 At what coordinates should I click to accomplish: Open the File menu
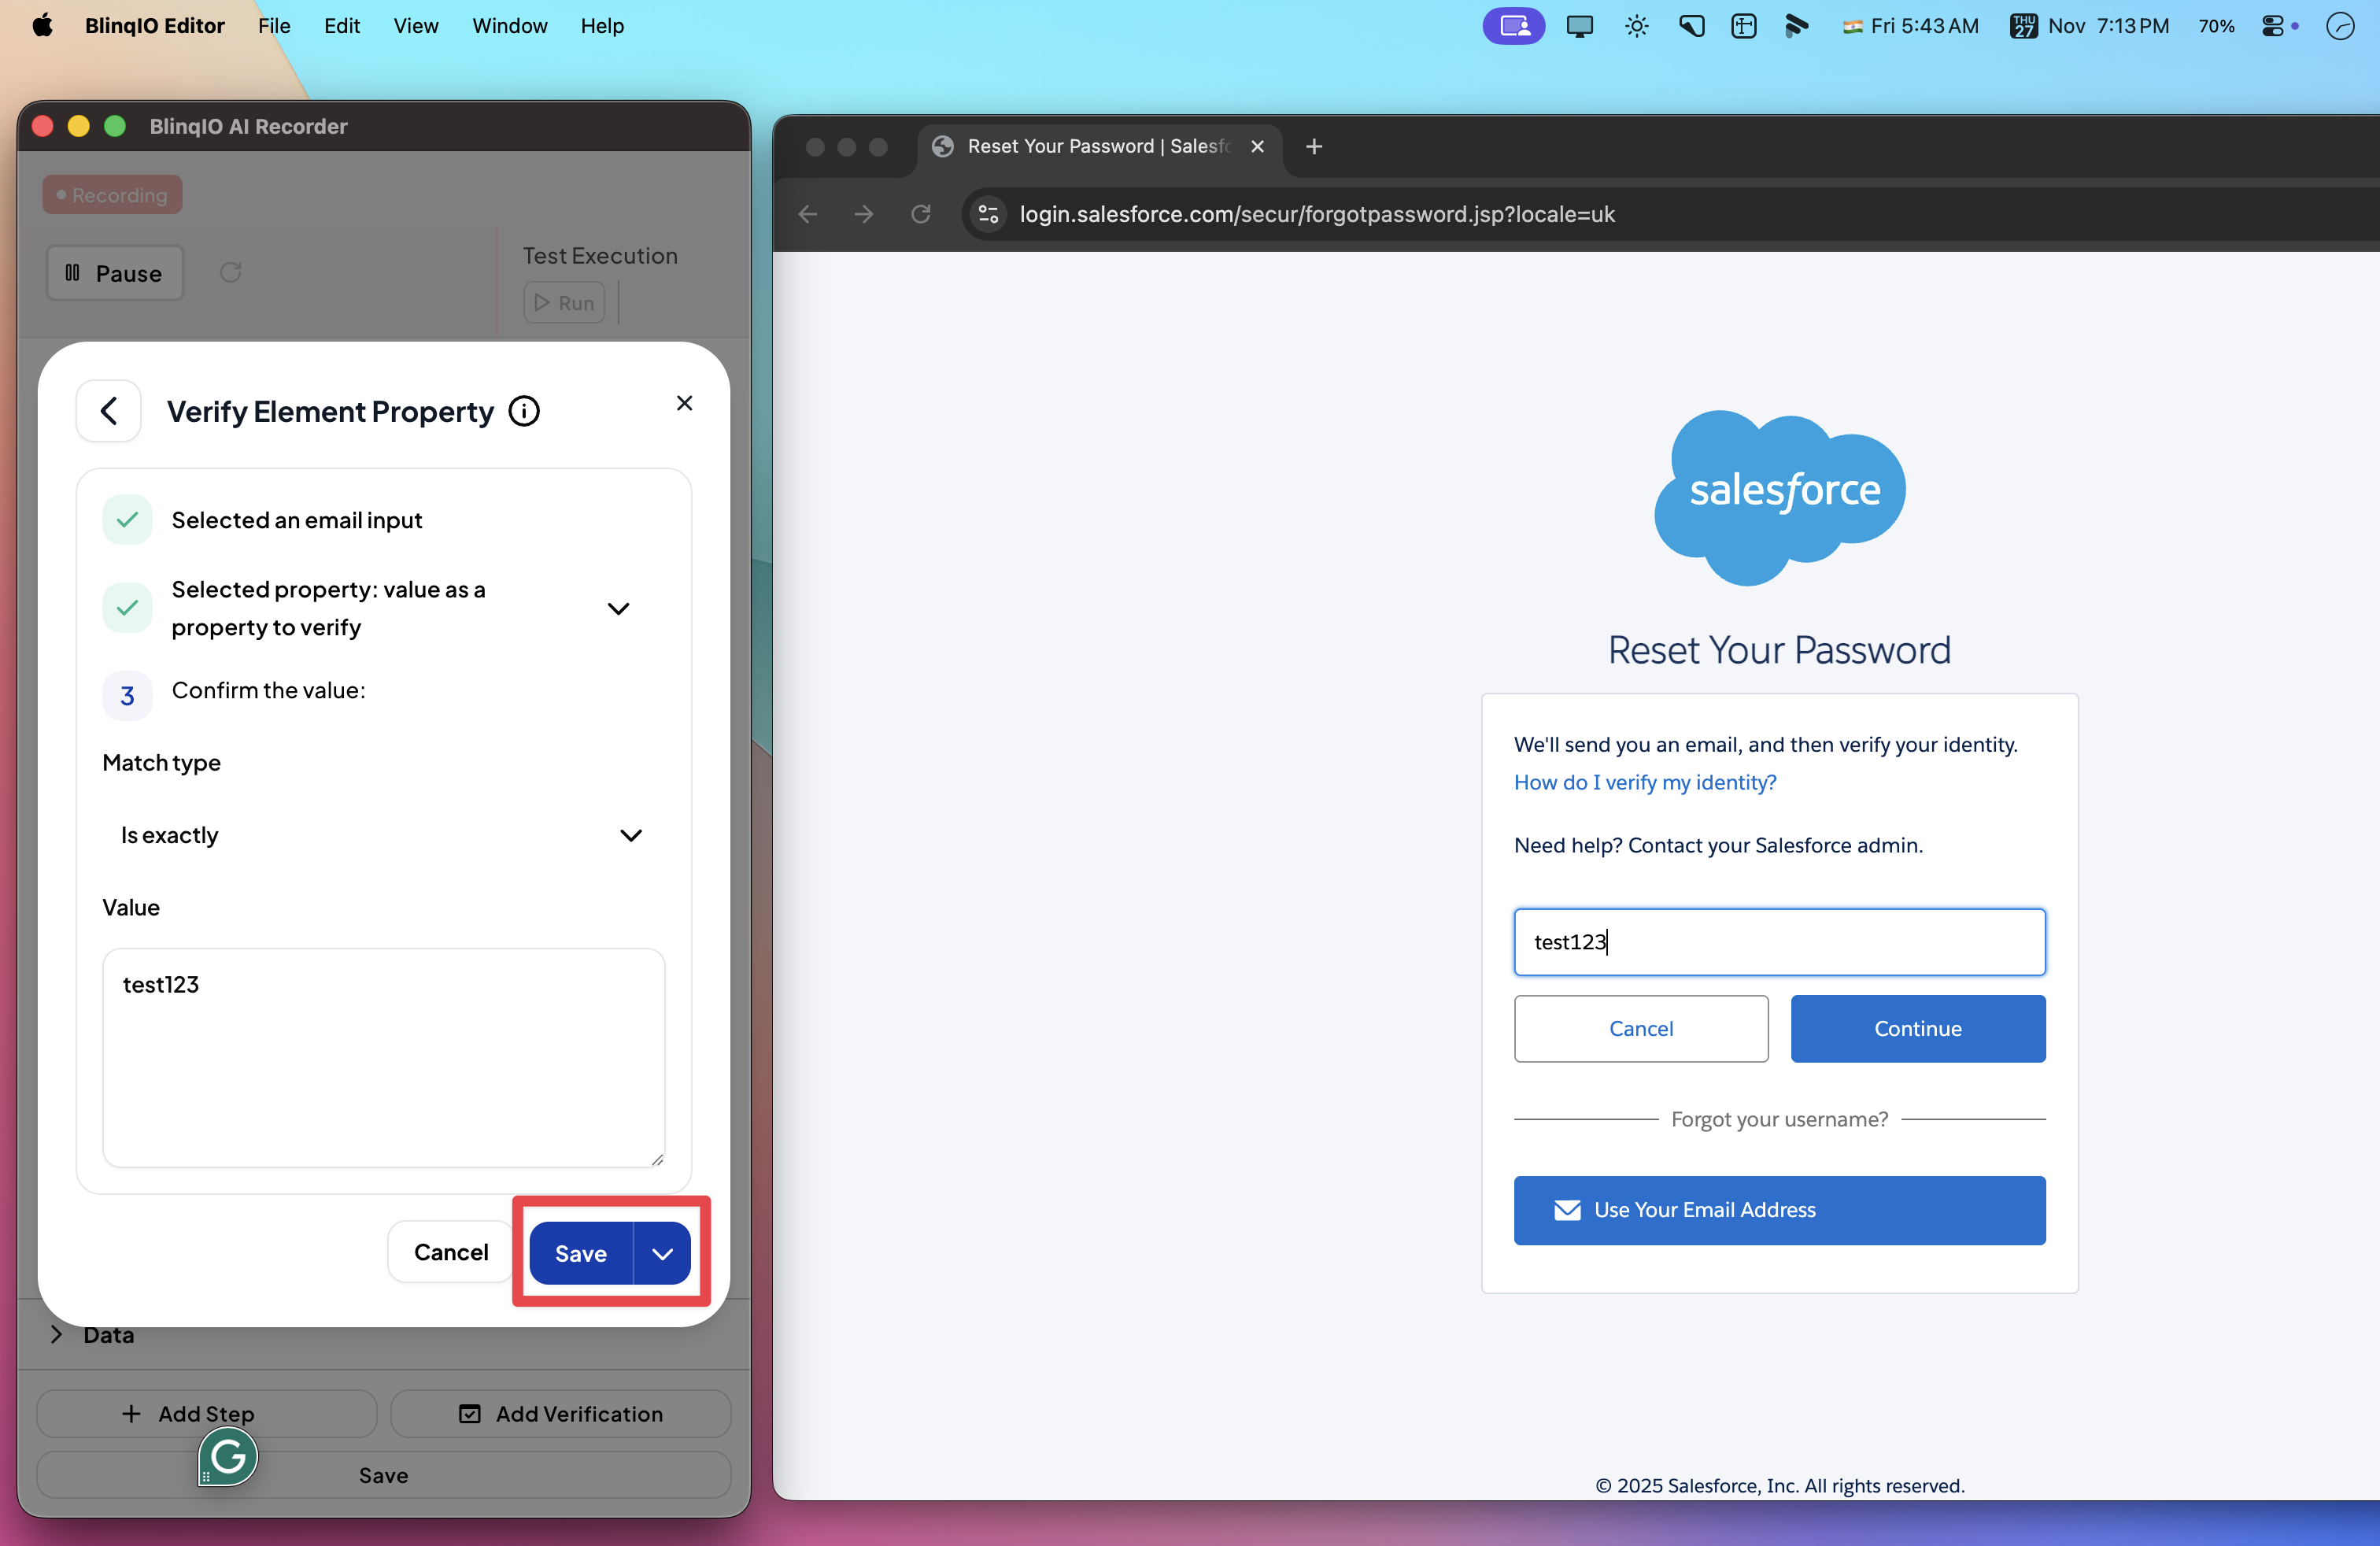tap(273, 26)
